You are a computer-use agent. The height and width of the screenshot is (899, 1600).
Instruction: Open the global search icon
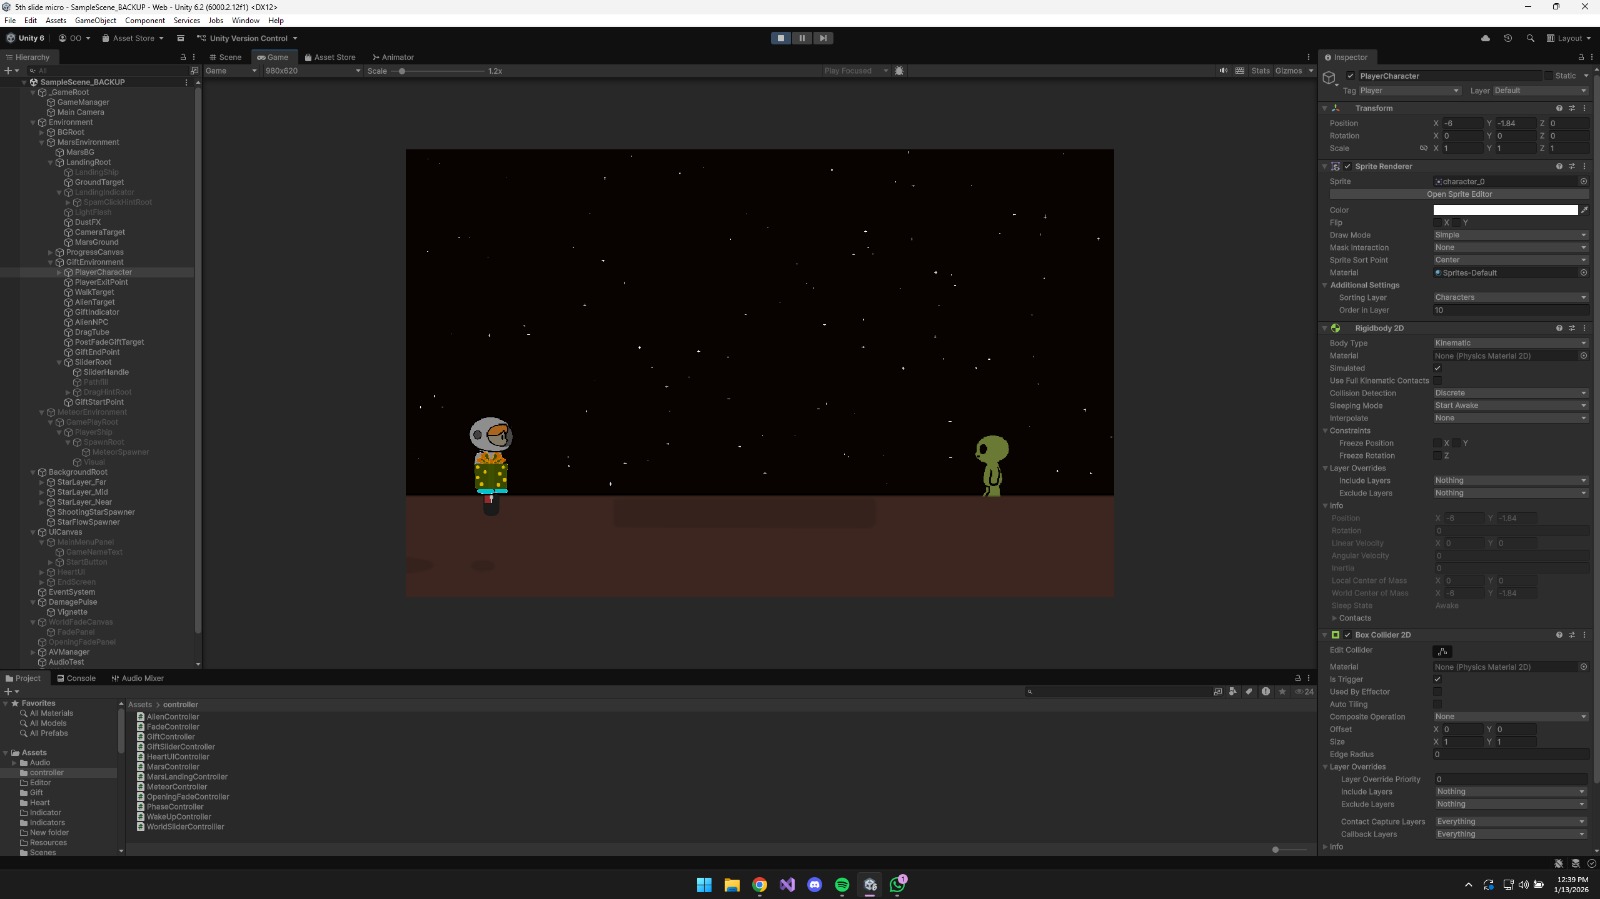pyautogui.click(x=1530, y=38)
